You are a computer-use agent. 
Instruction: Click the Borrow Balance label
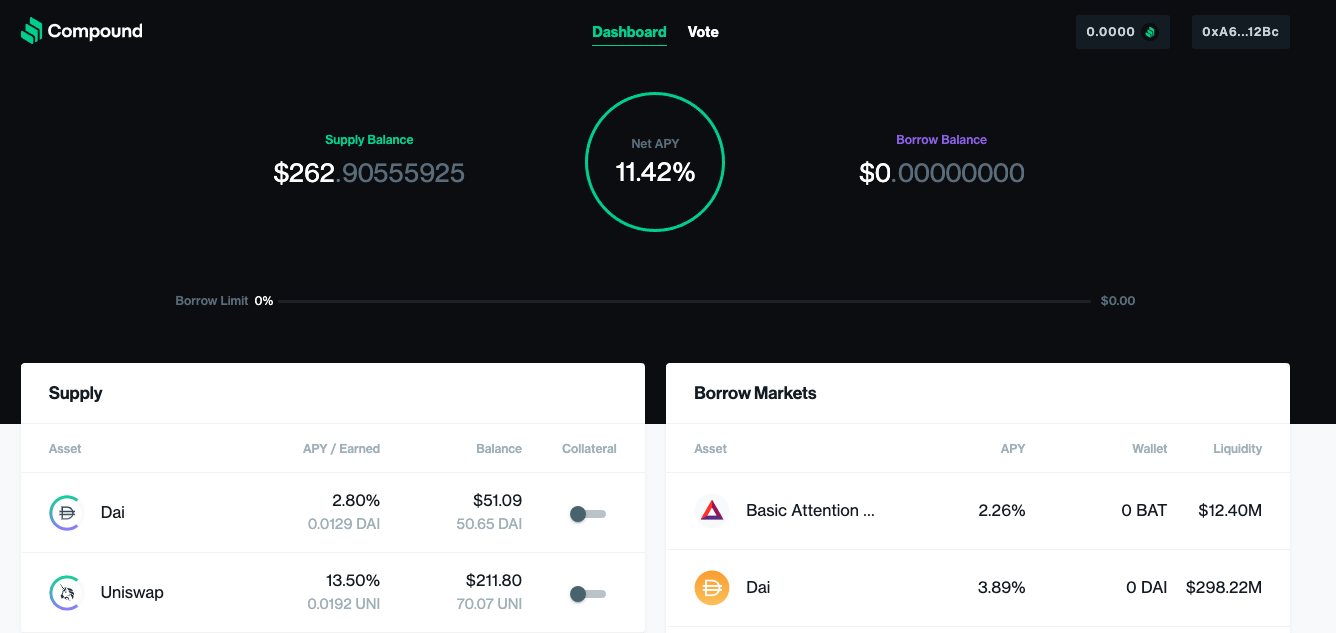click(942, 140)
